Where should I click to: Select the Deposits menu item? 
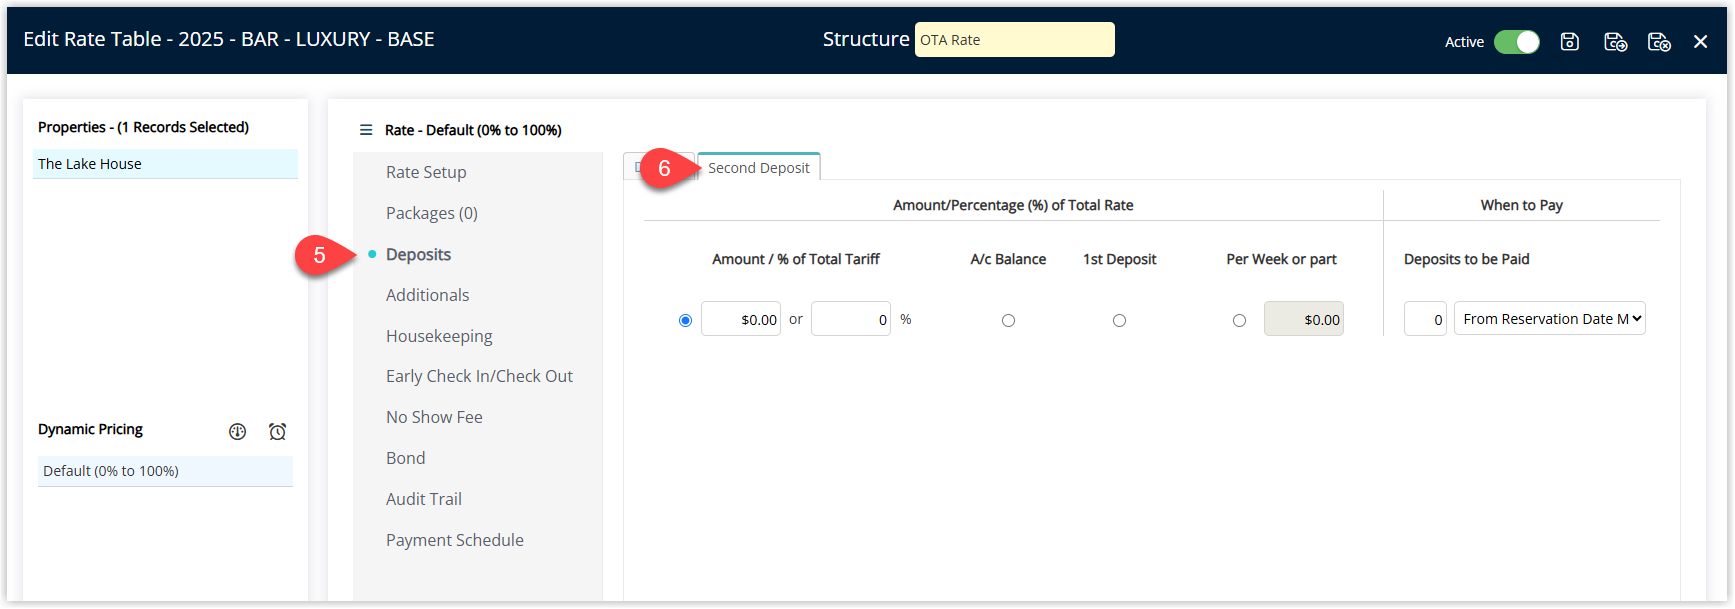[418, 254]
